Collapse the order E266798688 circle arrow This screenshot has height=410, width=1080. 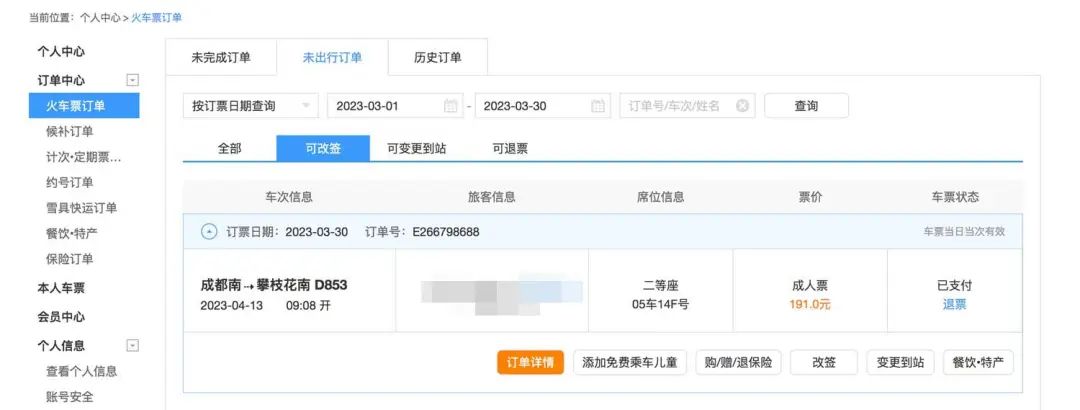coord(209,232)
